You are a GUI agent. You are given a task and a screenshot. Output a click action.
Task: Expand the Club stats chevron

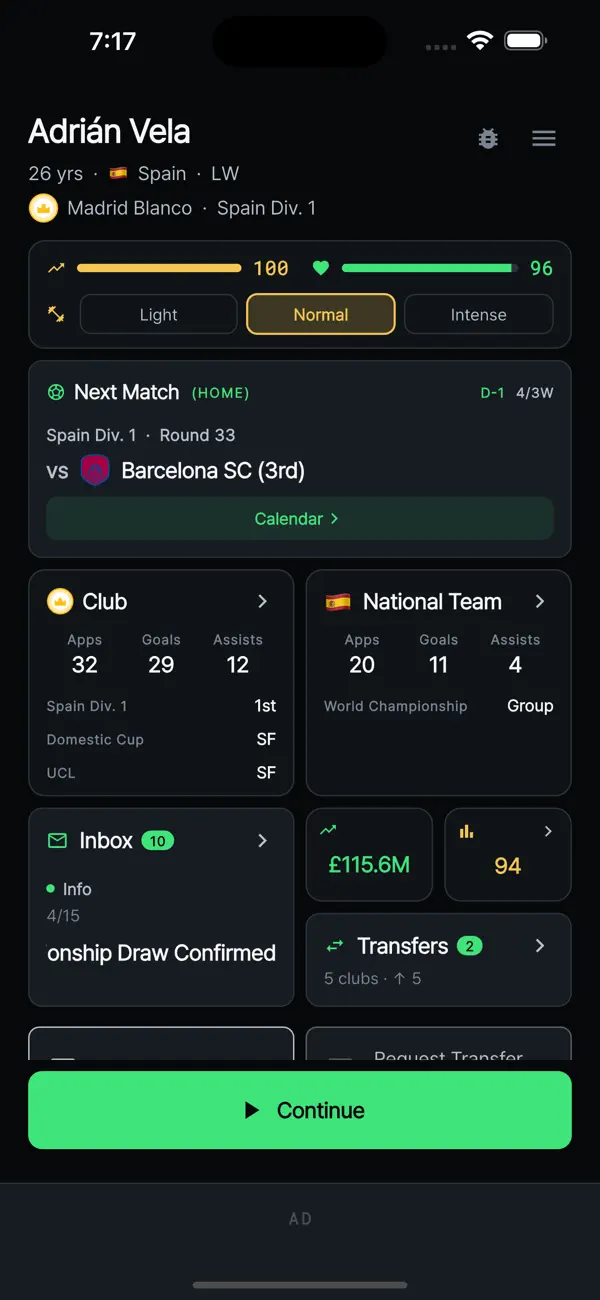tap(263, 601)
